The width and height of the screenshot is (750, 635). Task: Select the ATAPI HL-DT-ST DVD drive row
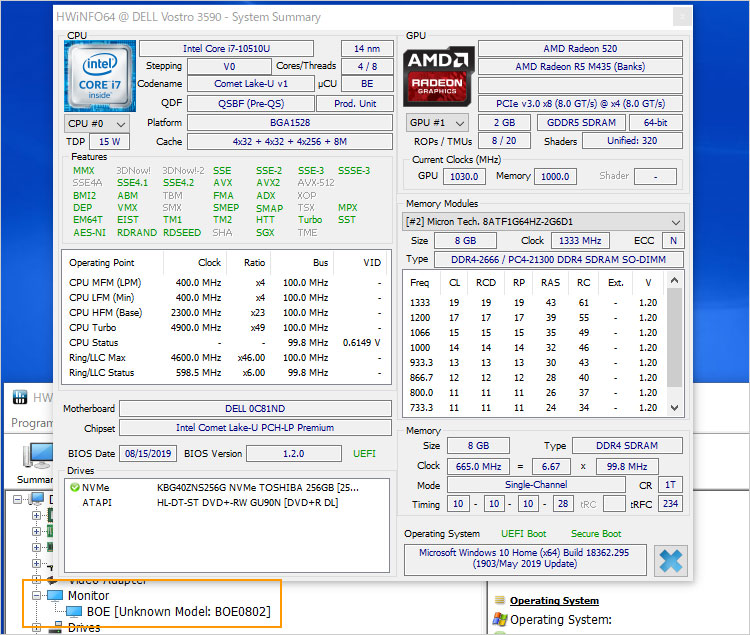pos(227,503)
